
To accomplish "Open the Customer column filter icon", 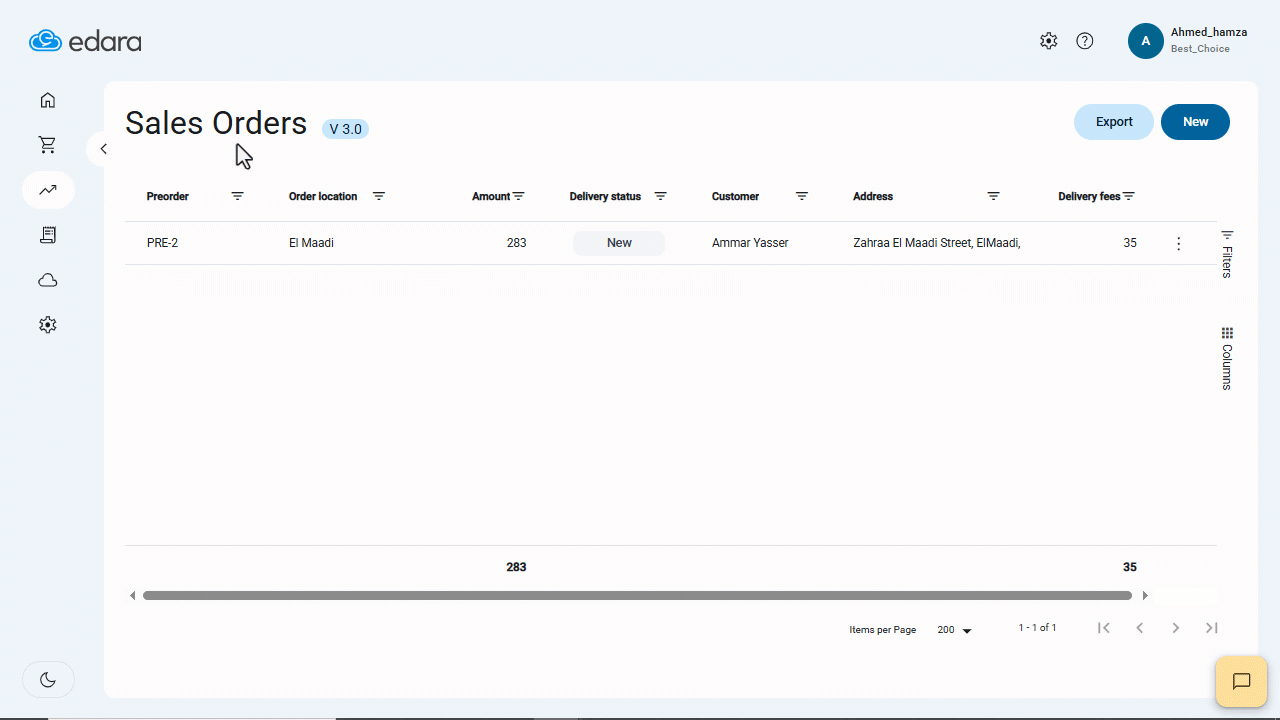I will click(802, 196).
